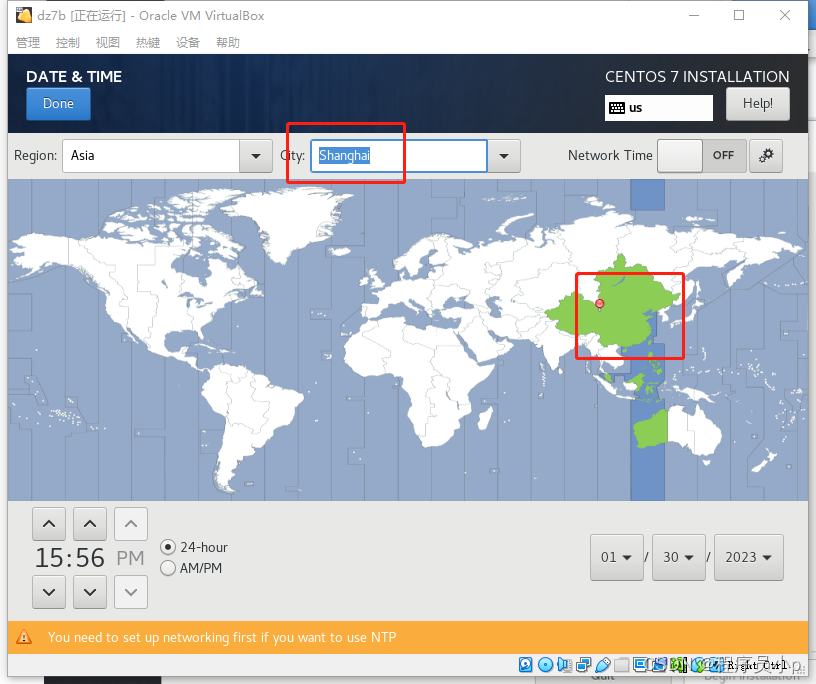Click the us keyboard layout indicator

pos(658,108)
